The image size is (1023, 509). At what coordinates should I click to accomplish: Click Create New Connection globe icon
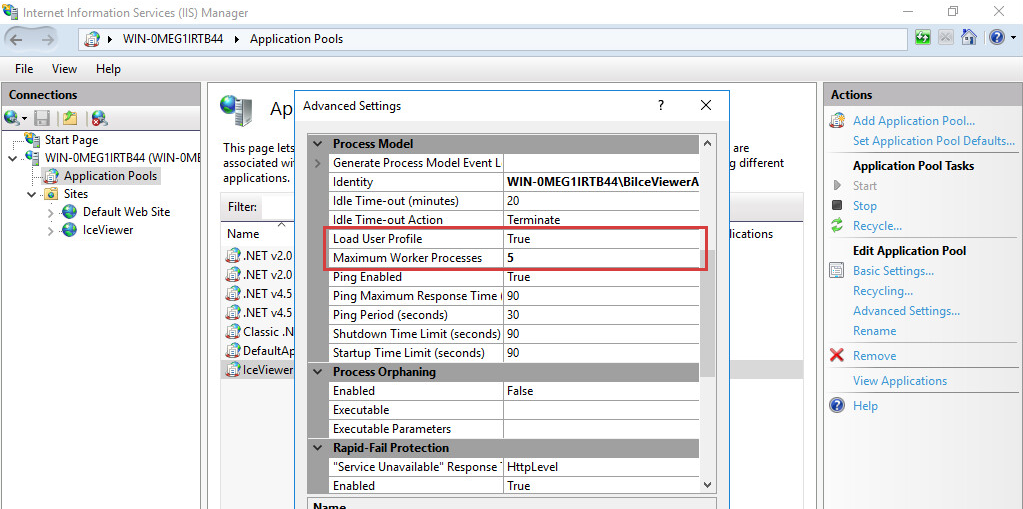(12, 118)
